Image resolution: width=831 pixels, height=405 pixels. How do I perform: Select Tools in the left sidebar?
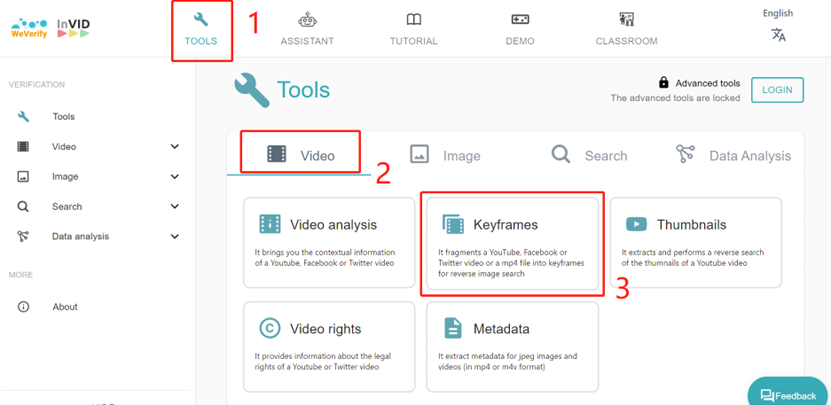click(63, 117)
